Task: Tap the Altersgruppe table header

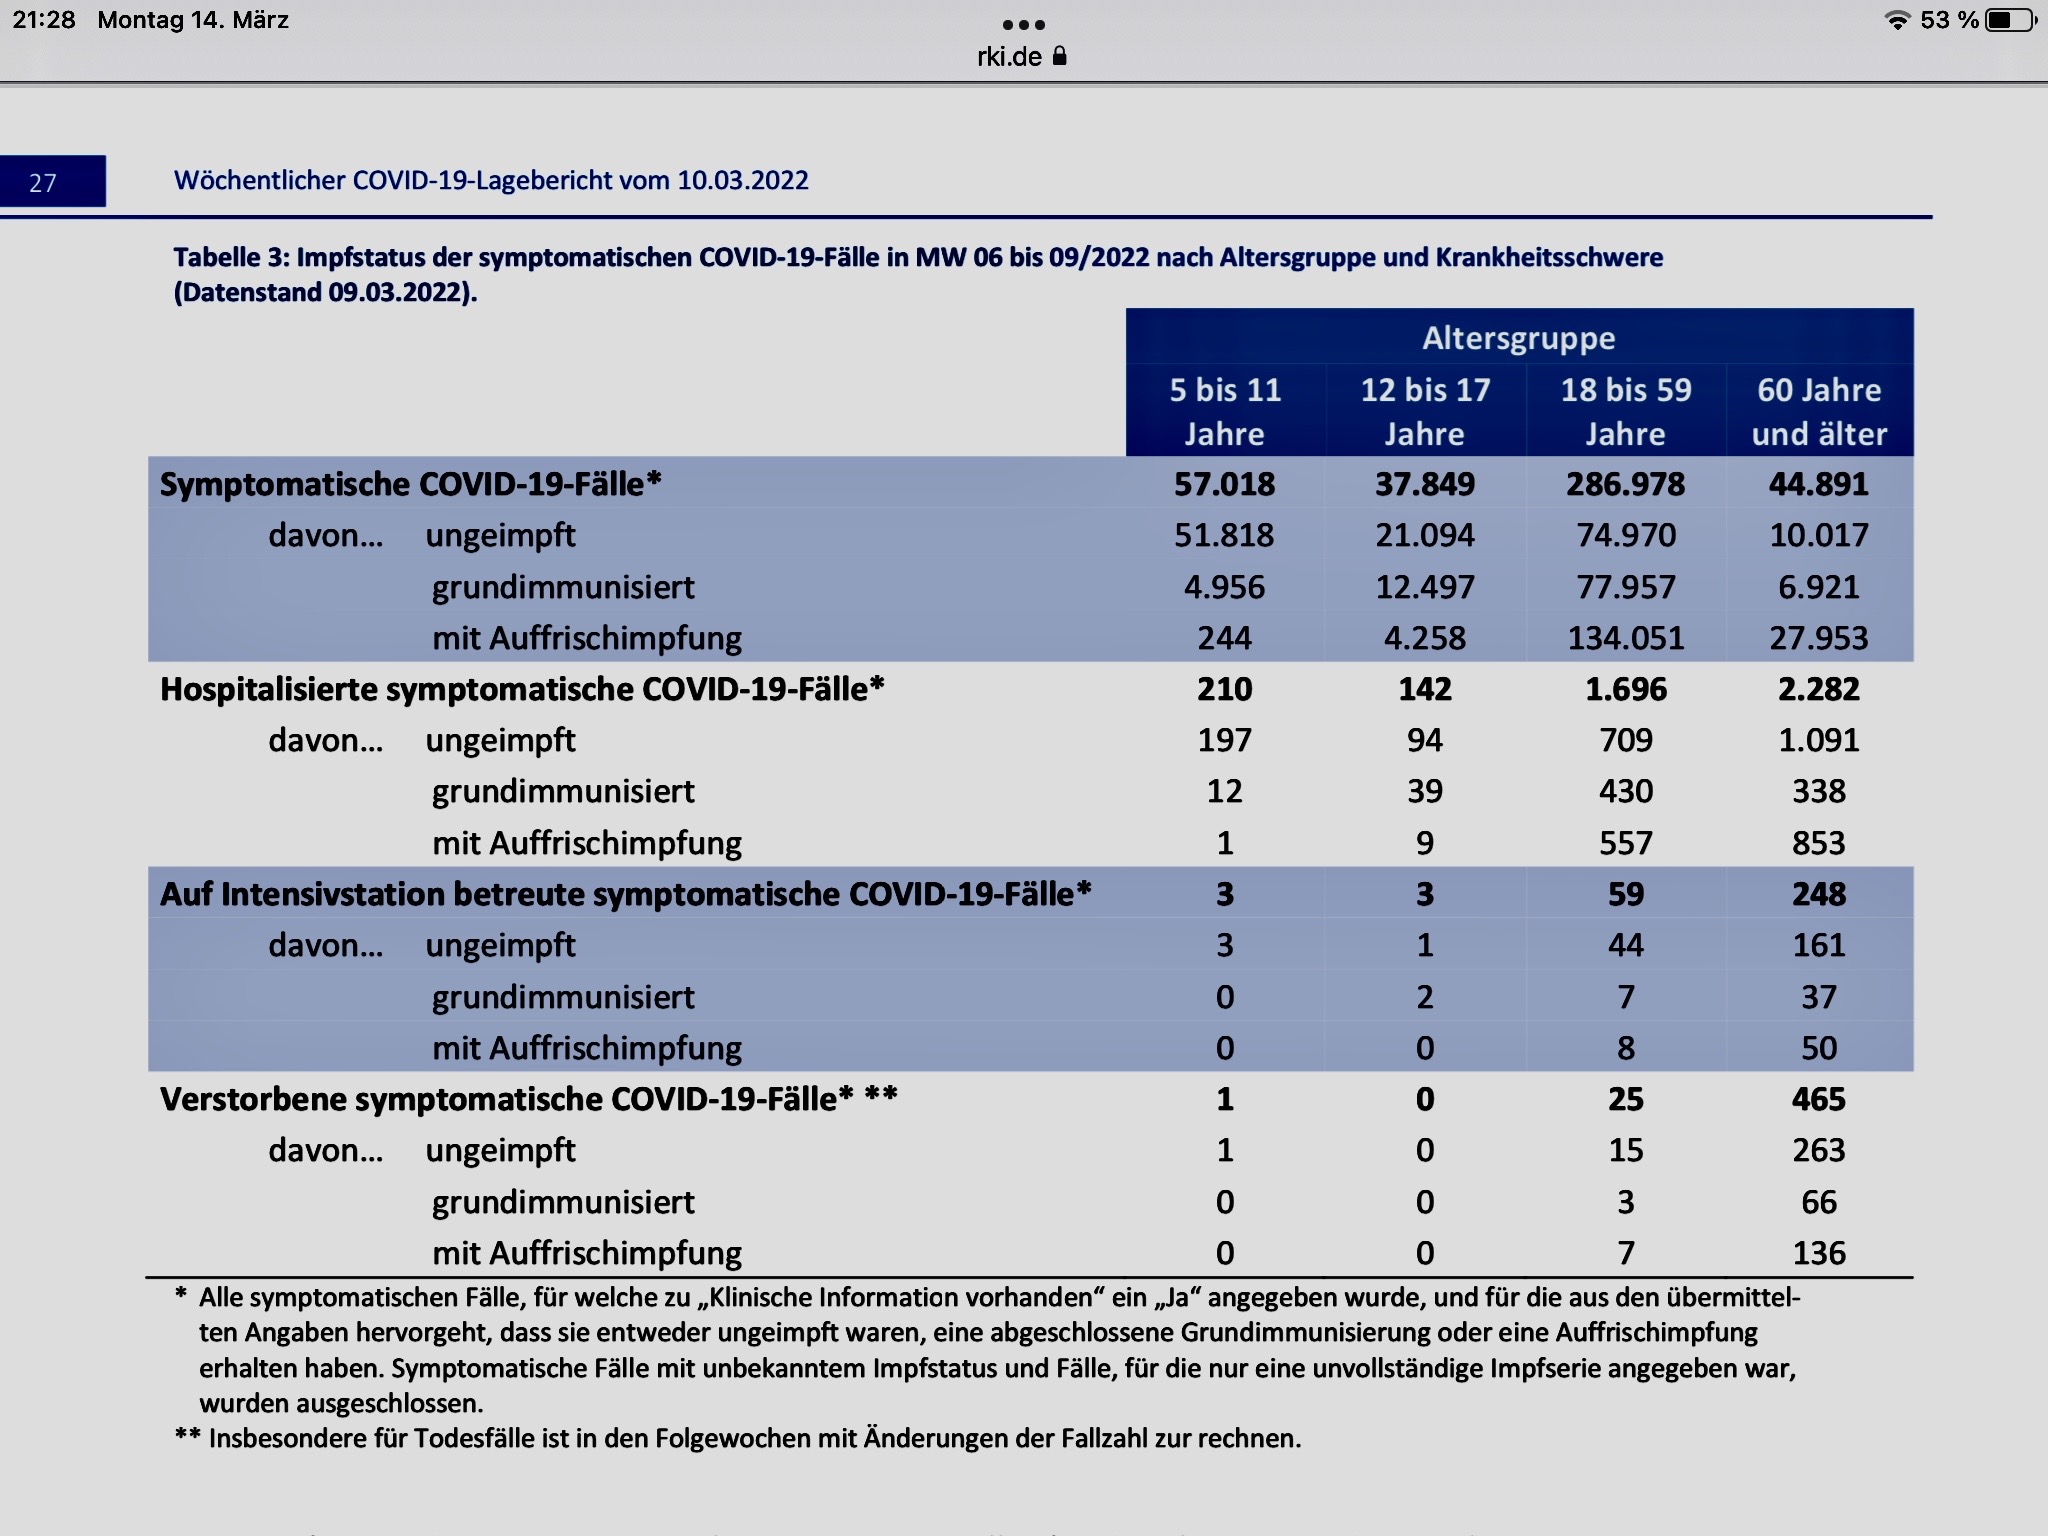Action: [1518, 338]
